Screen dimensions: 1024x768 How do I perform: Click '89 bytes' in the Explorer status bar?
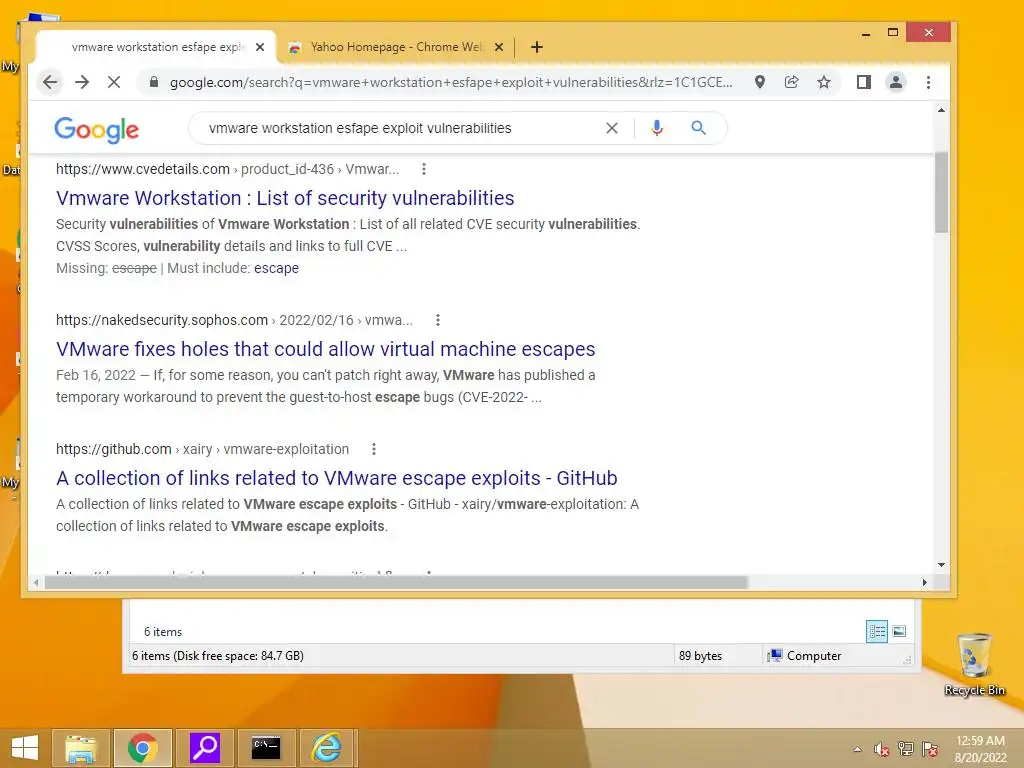700,656
